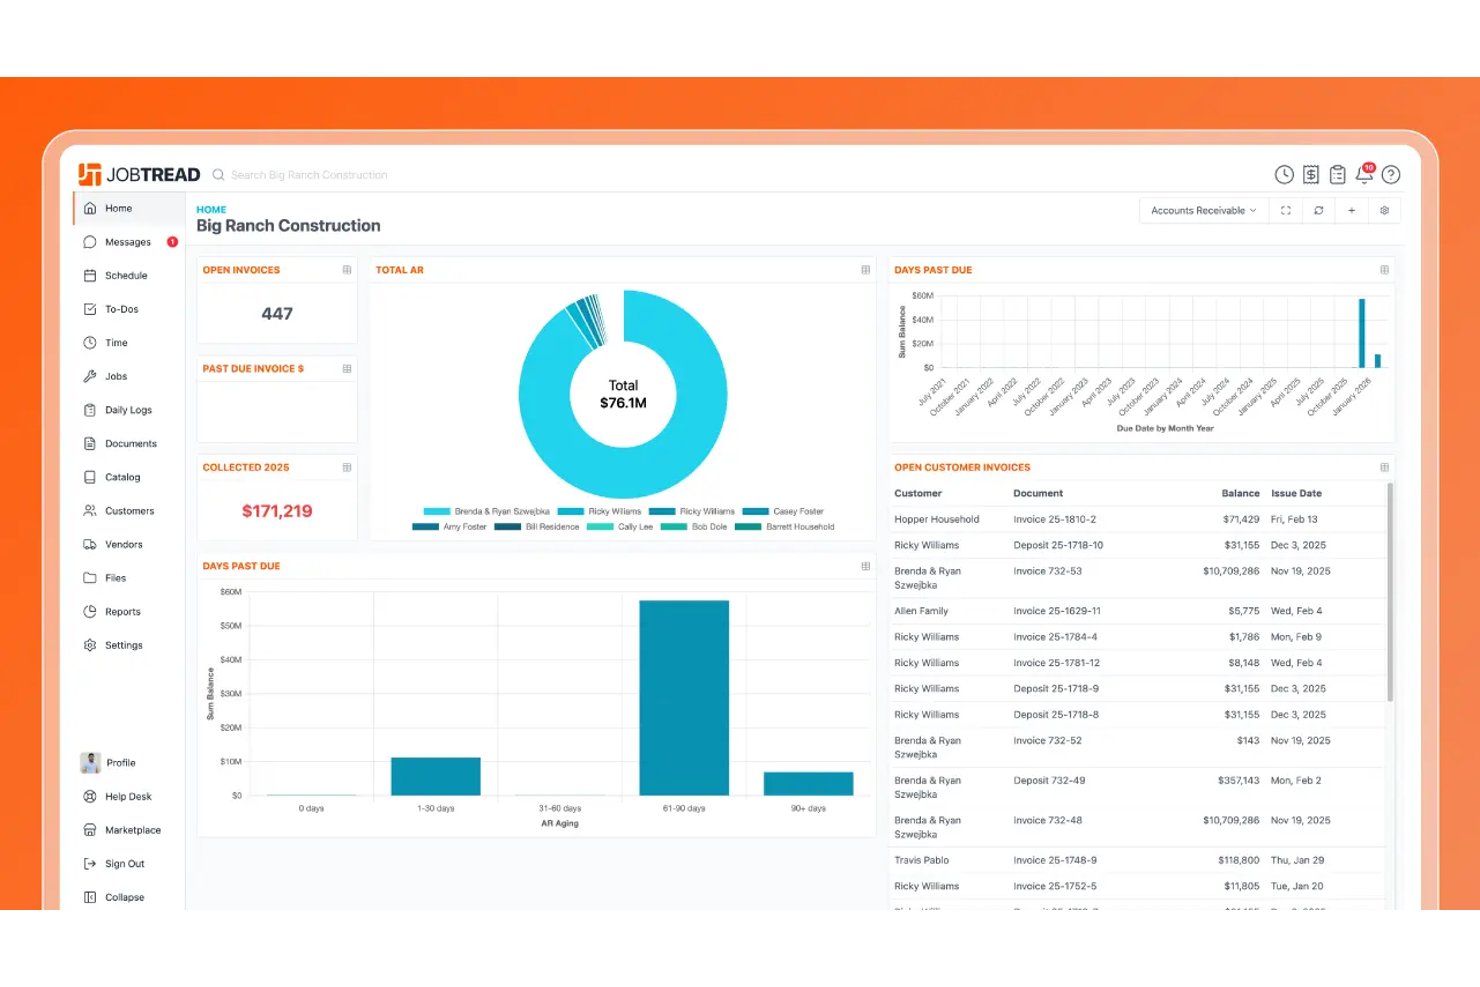Click Brenda & Ryan Szwejbka legend swatch

pos(437,511)
